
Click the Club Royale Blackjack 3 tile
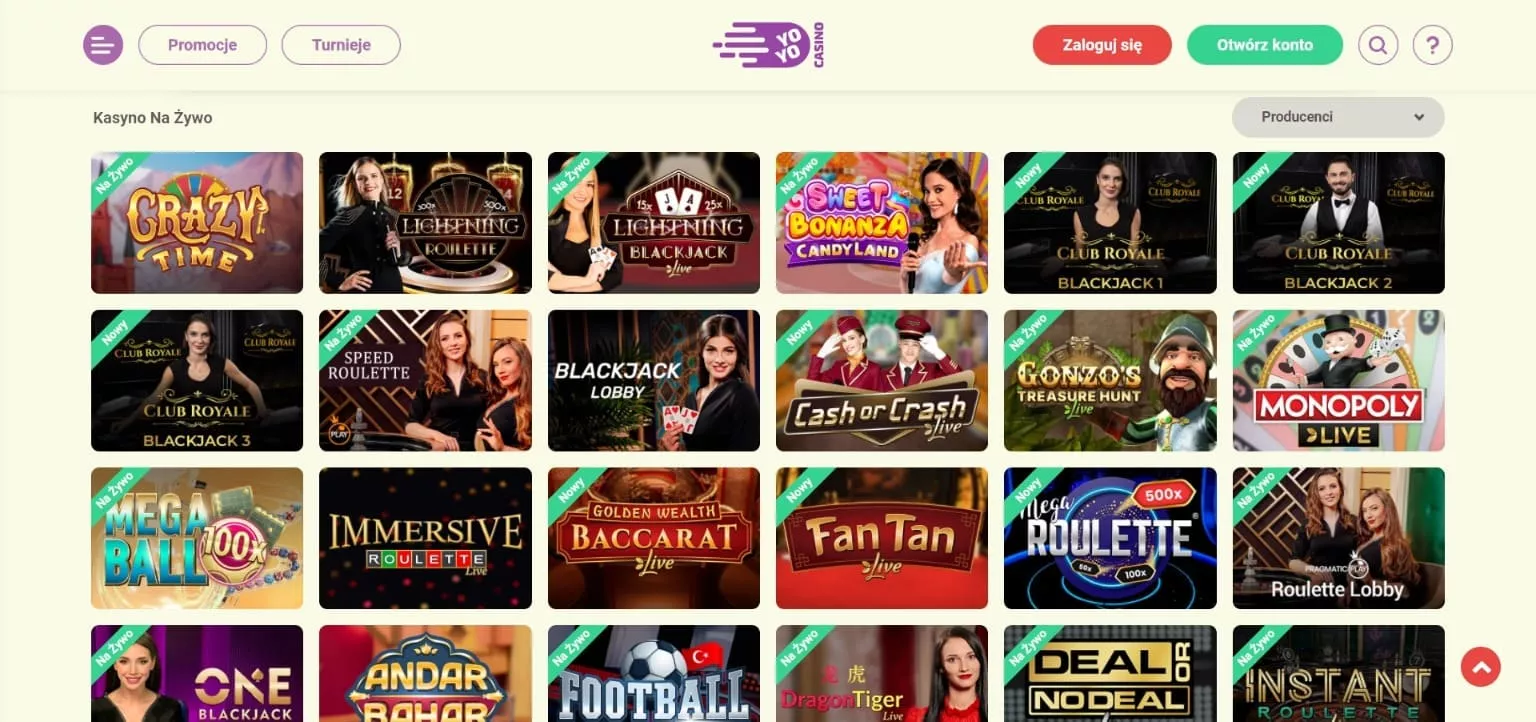[x=197, y=381]
